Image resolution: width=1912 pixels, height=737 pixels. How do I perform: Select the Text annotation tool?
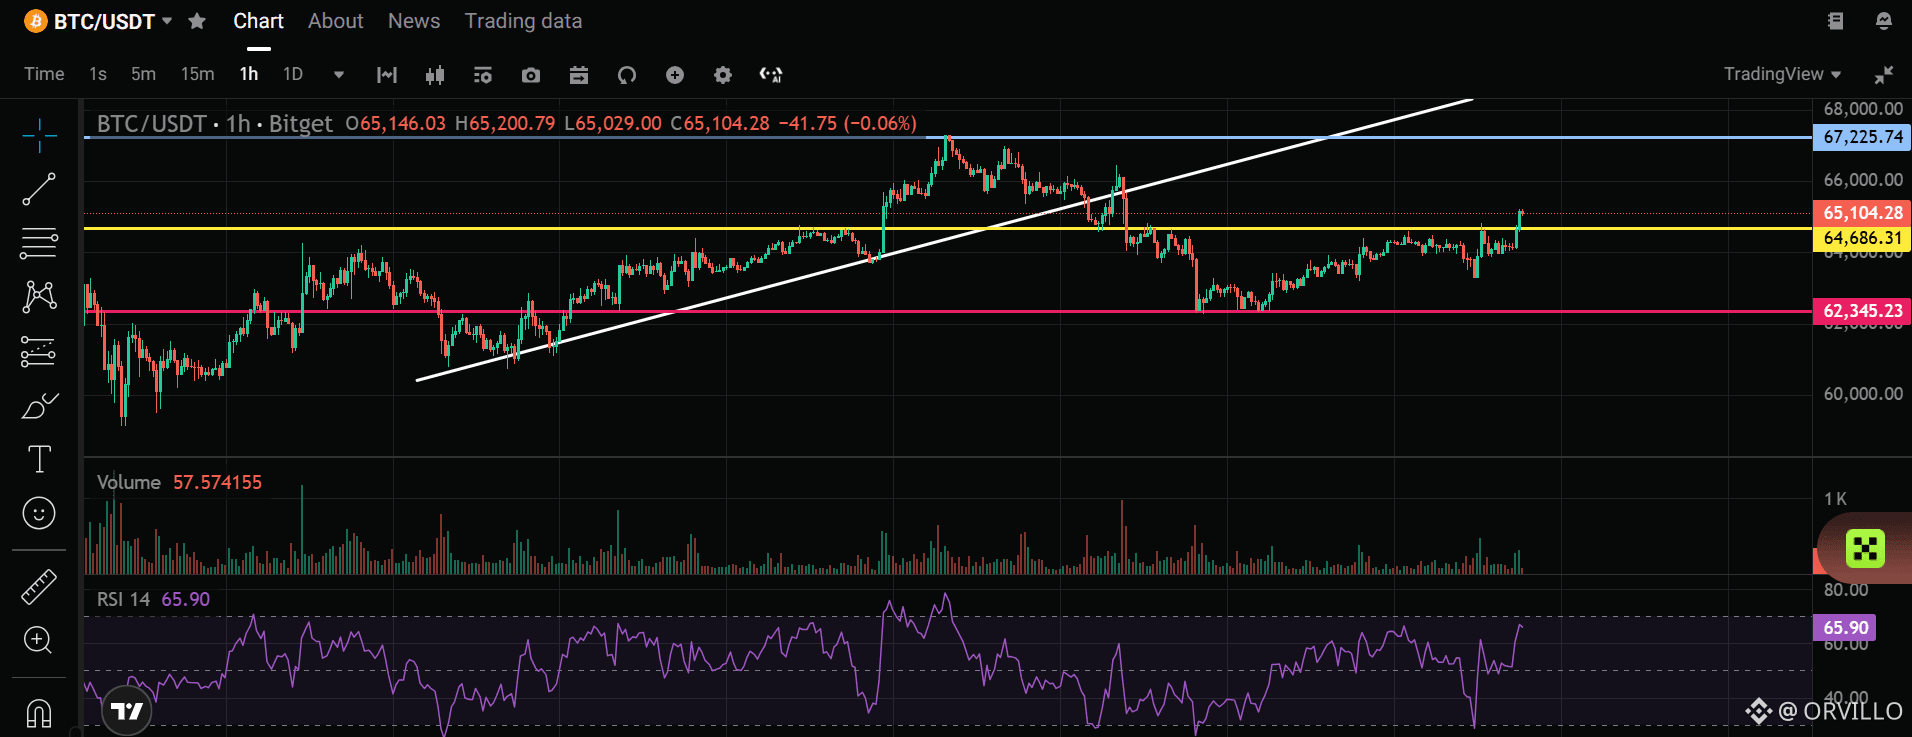39,459
